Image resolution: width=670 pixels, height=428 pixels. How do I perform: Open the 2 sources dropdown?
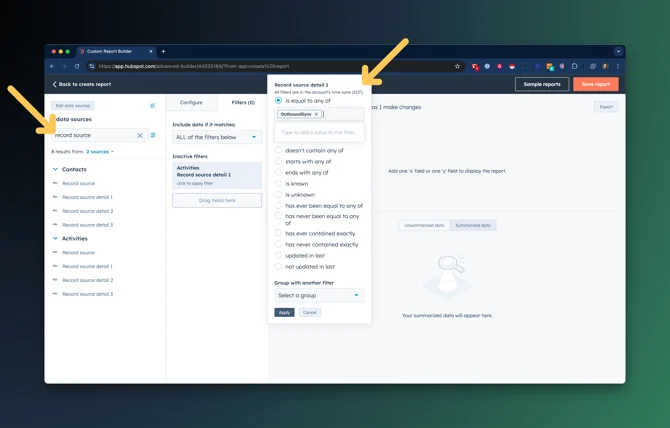[100, 152]
